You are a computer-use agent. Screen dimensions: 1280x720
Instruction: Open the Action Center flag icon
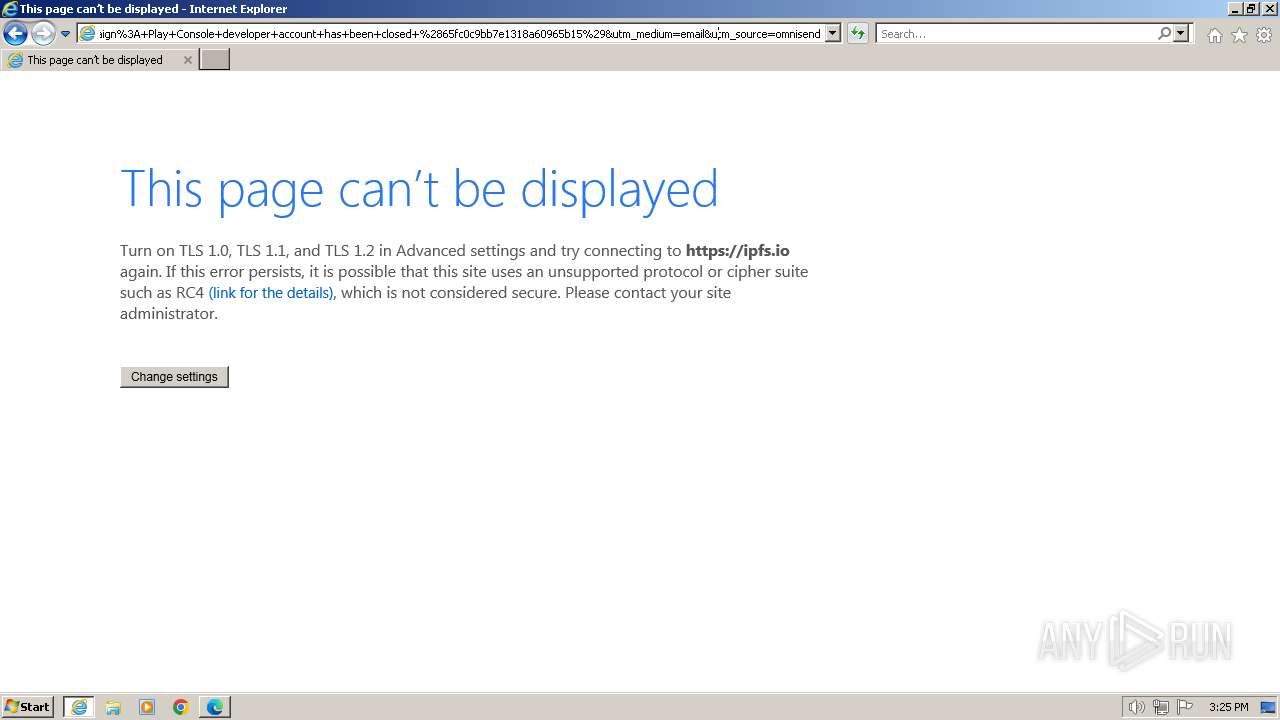pos(1185,707)
